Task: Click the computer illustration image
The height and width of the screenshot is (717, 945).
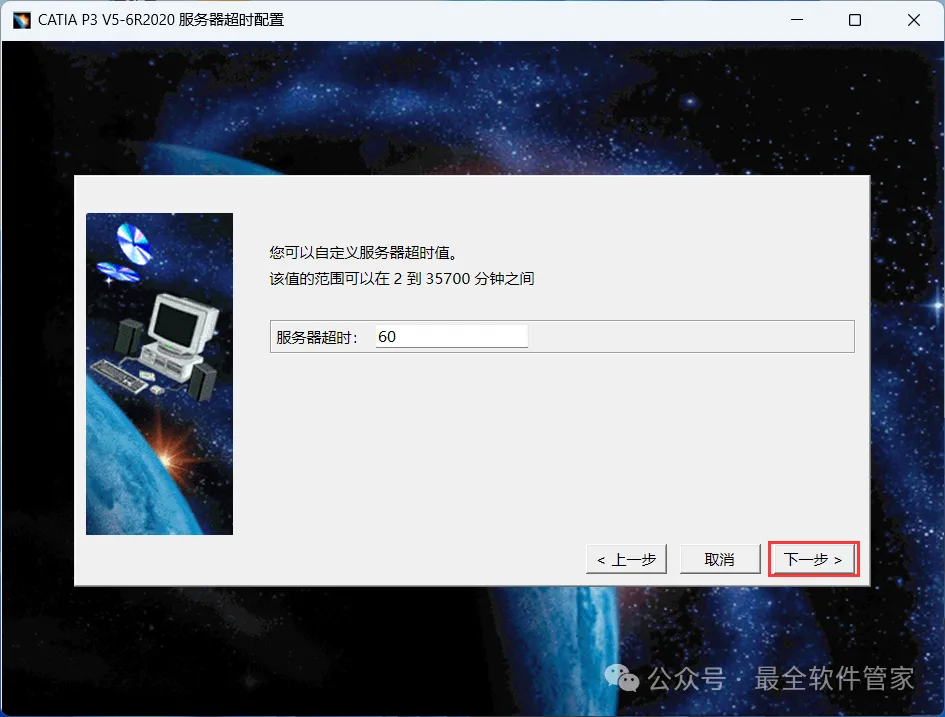Action: click(x=159, y=374)
